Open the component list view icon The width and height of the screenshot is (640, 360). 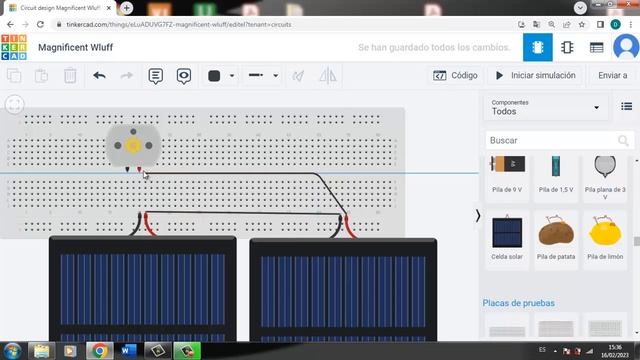tap(596, 47)
